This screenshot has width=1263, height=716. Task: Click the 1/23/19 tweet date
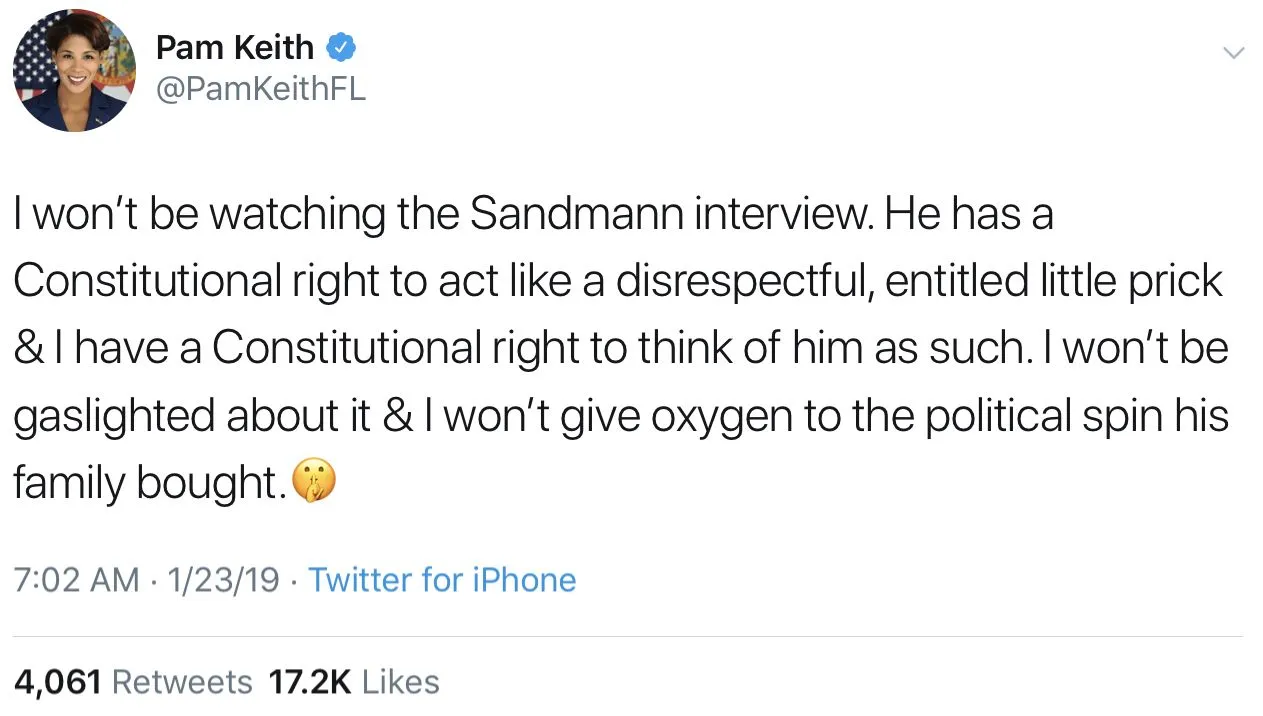224,580
